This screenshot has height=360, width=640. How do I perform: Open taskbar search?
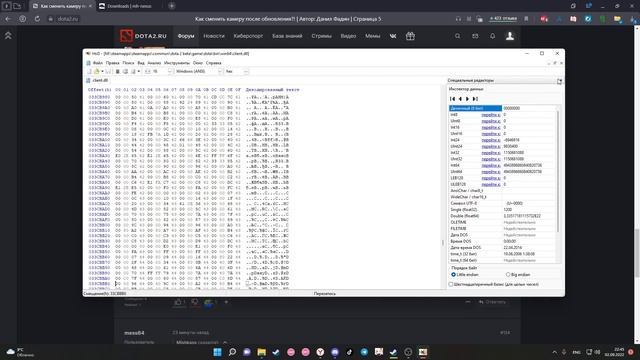tap(232, 352)
